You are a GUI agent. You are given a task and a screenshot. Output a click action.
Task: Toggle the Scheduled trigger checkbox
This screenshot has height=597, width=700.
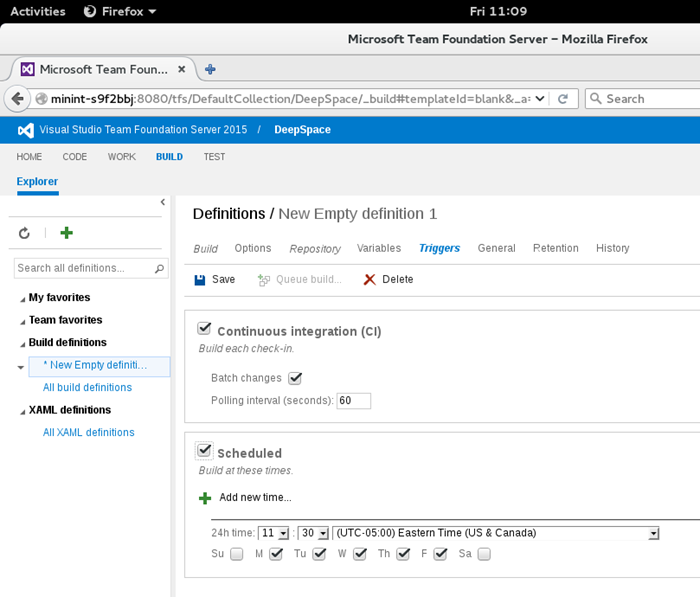pos(204,451)
